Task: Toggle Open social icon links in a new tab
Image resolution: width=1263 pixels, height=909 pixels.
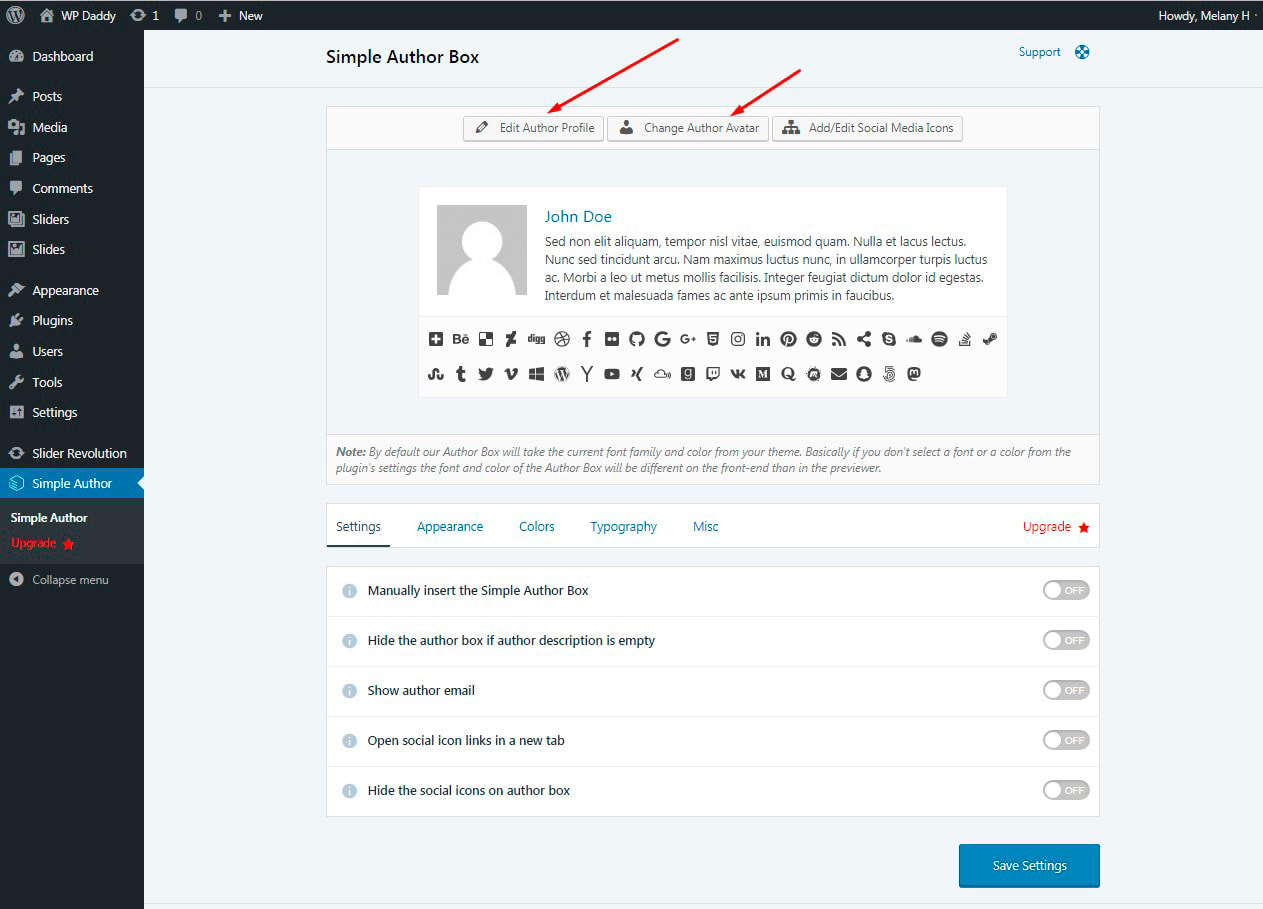Action: 1066,740
